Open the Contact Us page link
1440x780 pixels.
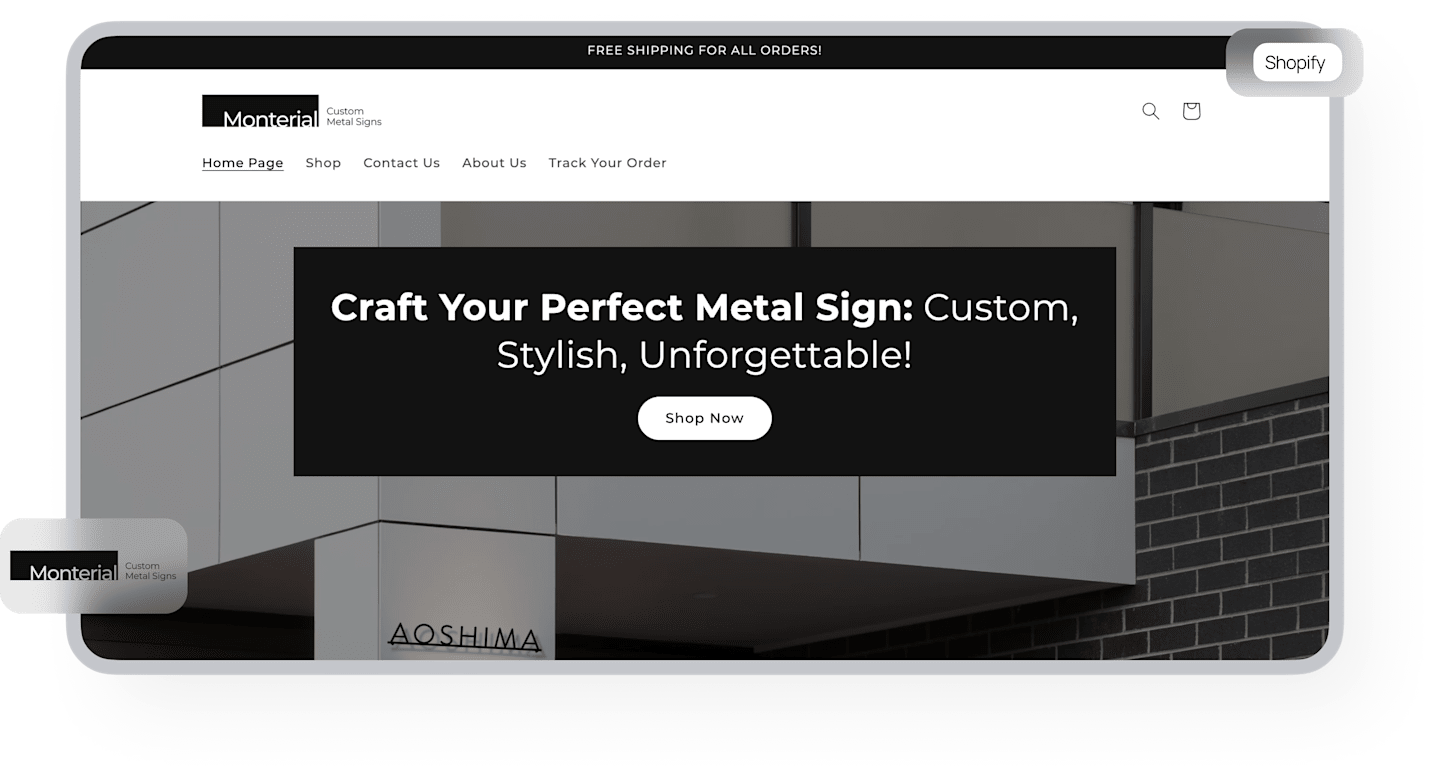pos(401,163)
